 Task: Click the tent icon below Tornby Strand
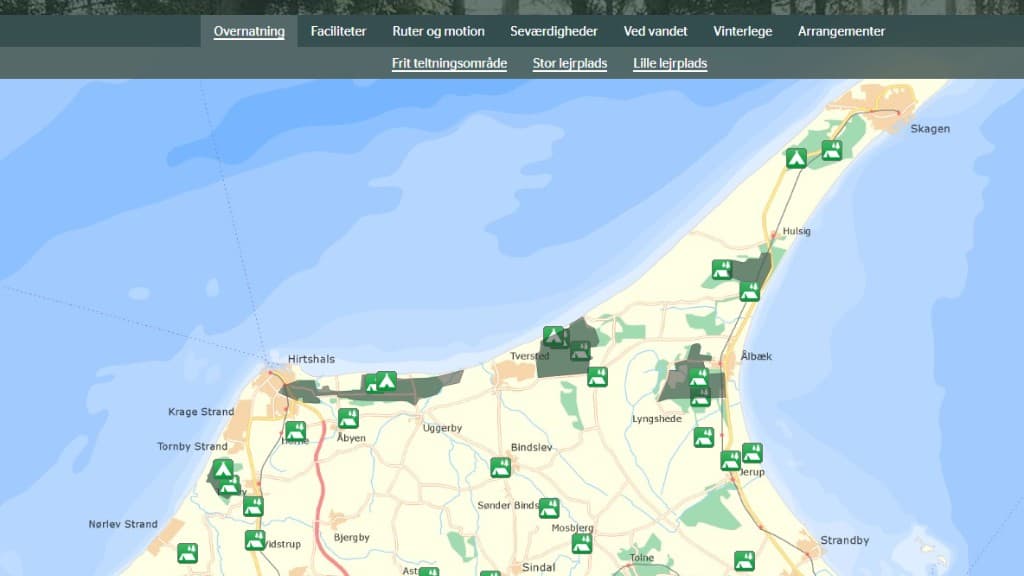pos(222,469)
